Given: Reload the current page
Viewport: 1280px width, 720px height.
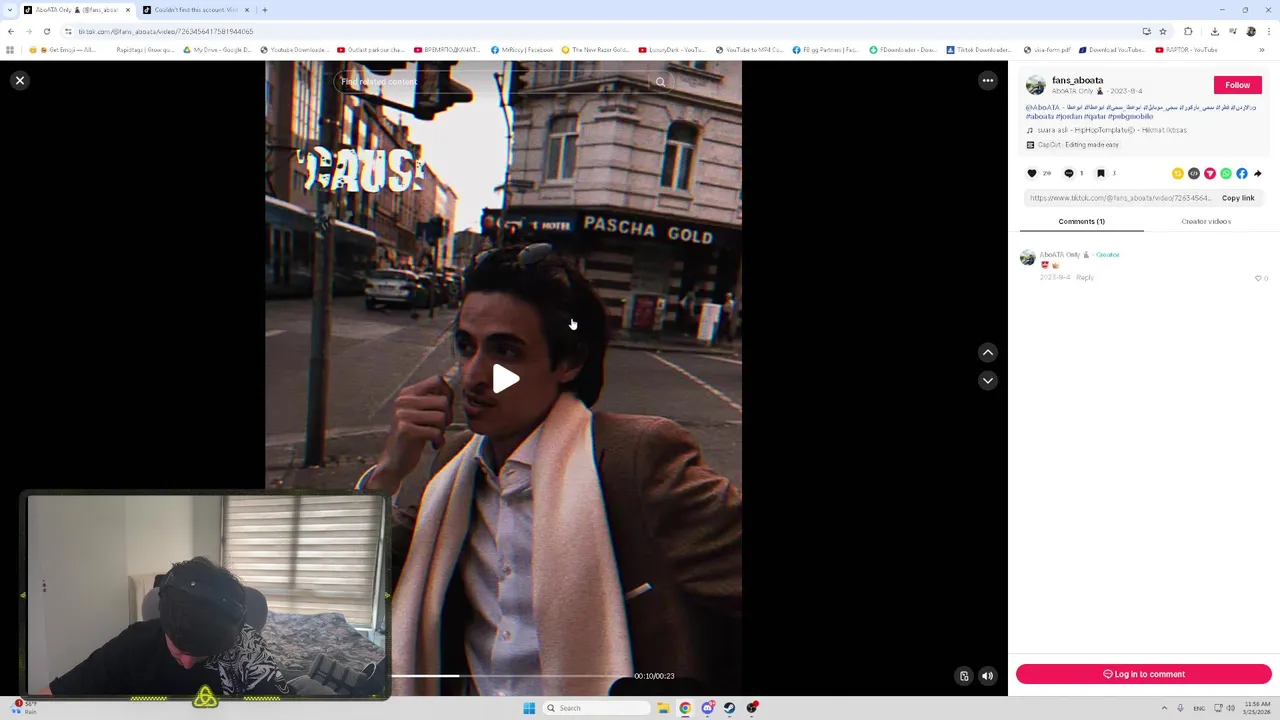Looking at the screenshot, I should point(47,31).
